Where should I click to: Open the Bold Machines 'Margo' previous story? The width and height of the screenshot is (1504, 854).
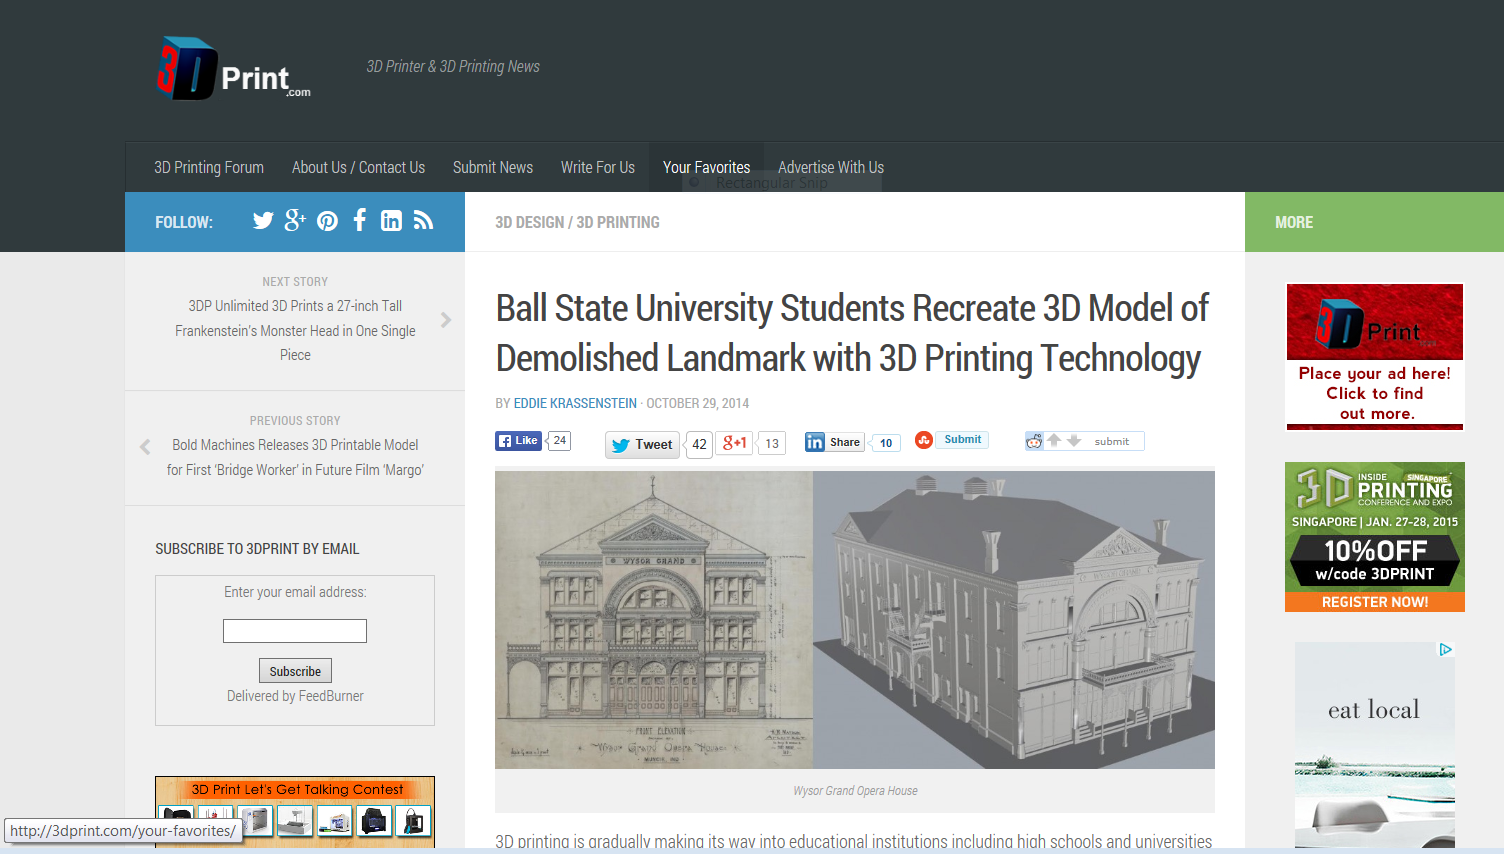[295, 457]
